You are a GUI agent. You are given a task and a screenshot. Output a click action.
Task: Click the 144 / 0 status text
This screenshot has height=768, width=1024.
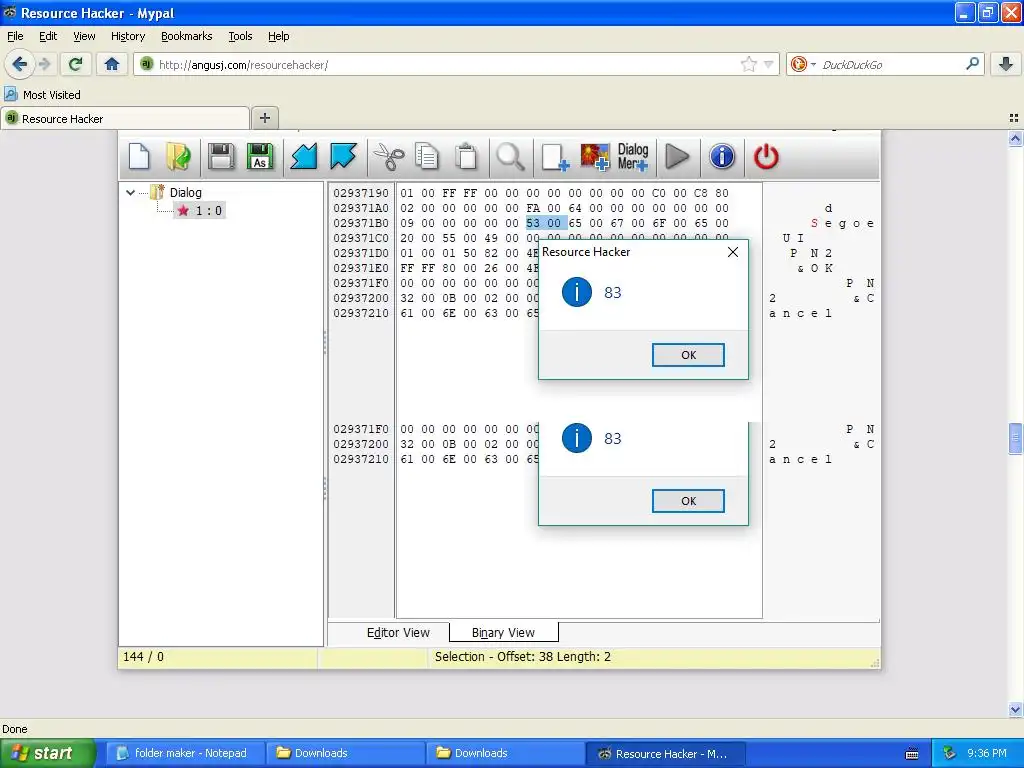pos(143,656)
